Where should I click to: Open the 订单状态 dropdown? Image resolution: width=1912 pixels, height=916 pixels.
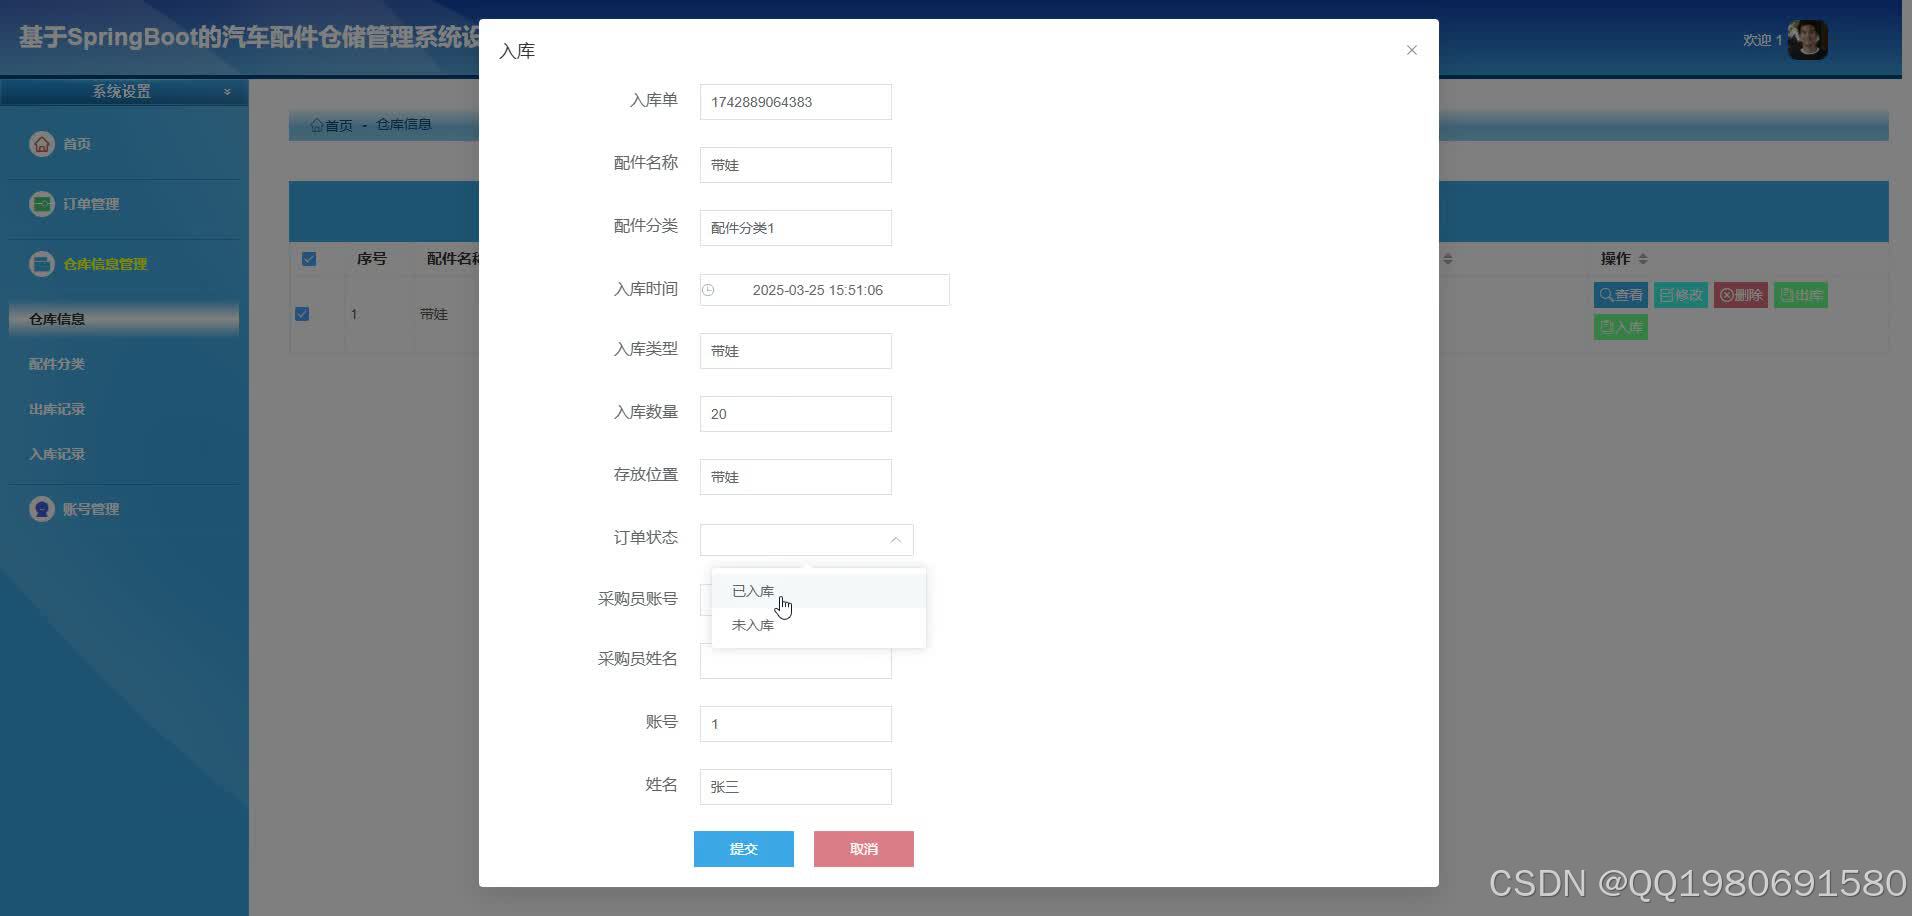(806, 539)
